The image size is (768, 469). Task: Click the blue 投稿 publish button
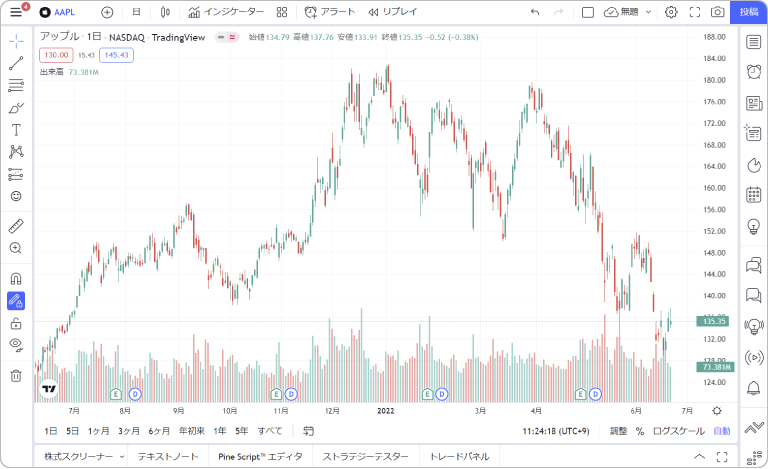coord(749,12)
